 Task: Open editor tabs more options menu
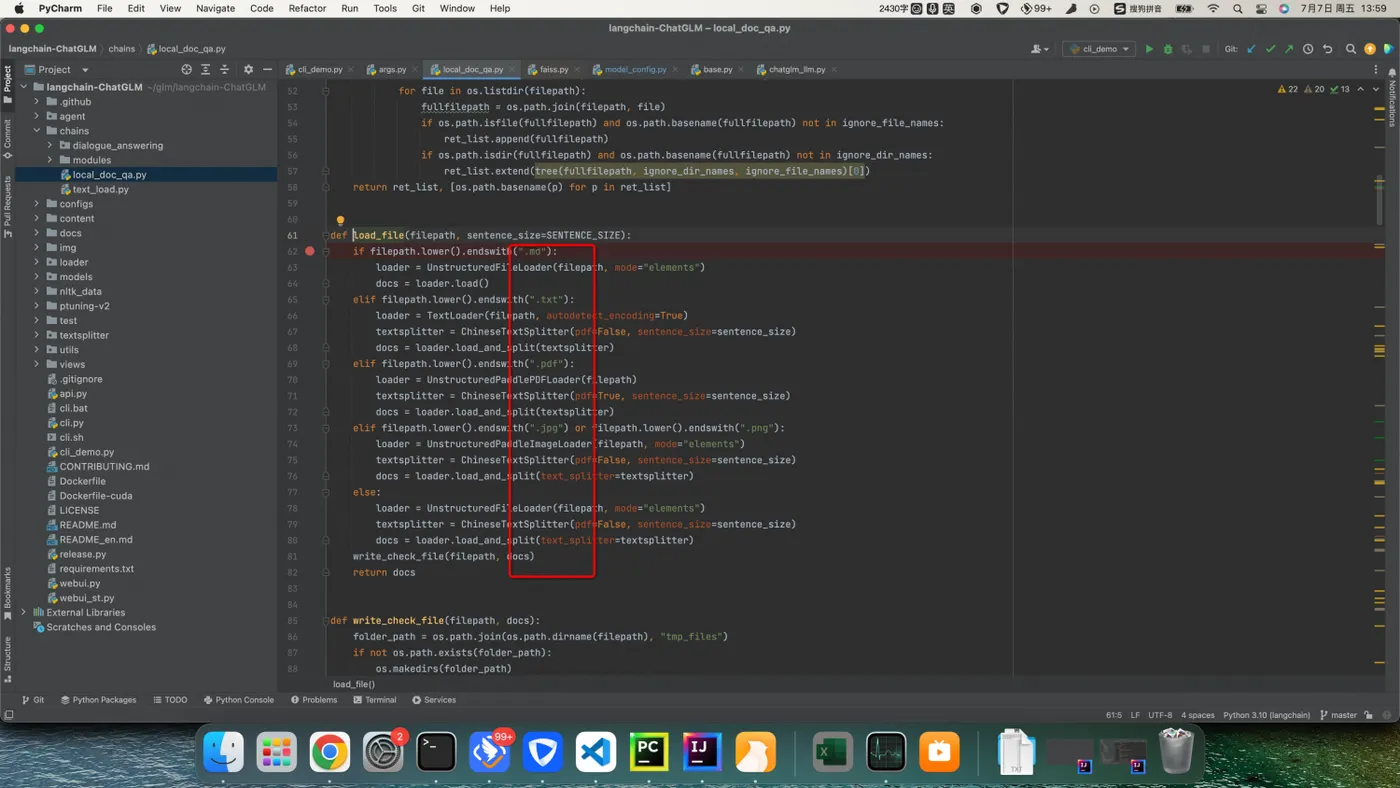[1376, 70]
